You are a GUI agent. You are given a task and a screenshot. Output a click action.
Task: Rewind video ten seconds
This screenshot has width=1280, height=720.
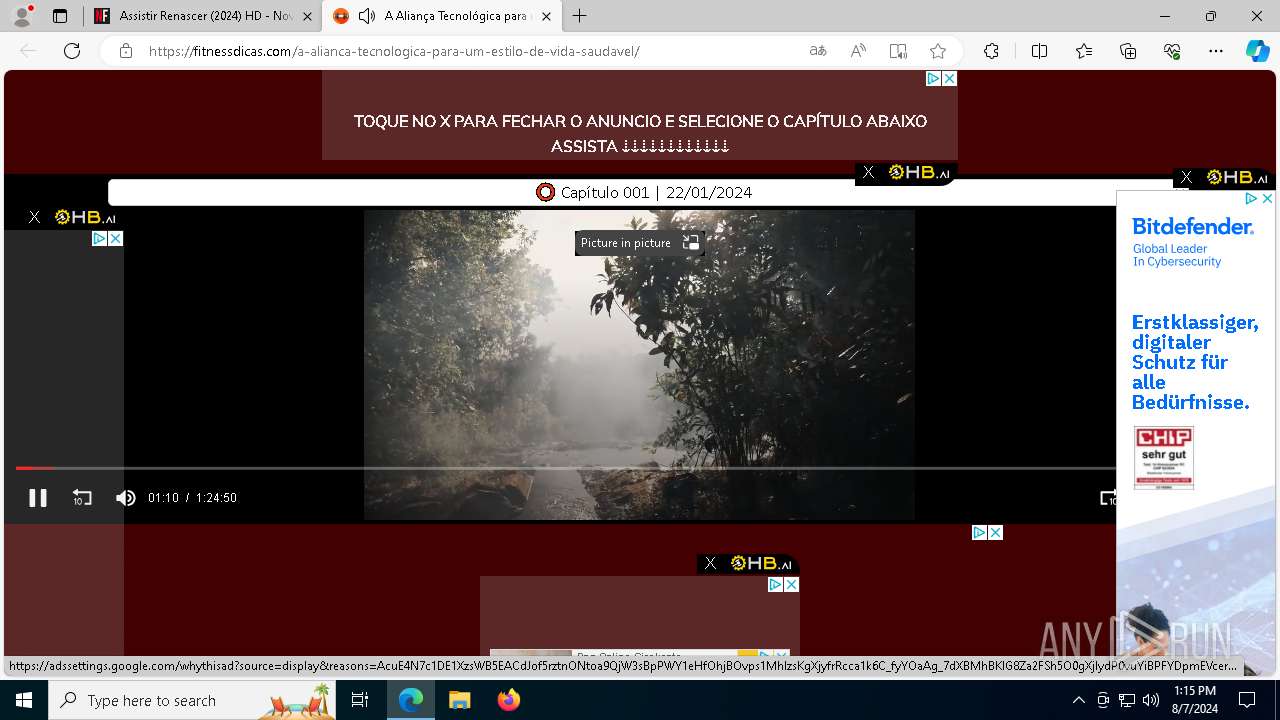tap(82, 498)
